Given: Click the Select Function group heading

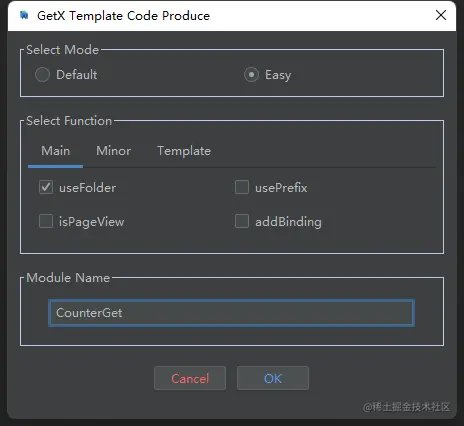Looking at the screenshot, I should [69, 121].
